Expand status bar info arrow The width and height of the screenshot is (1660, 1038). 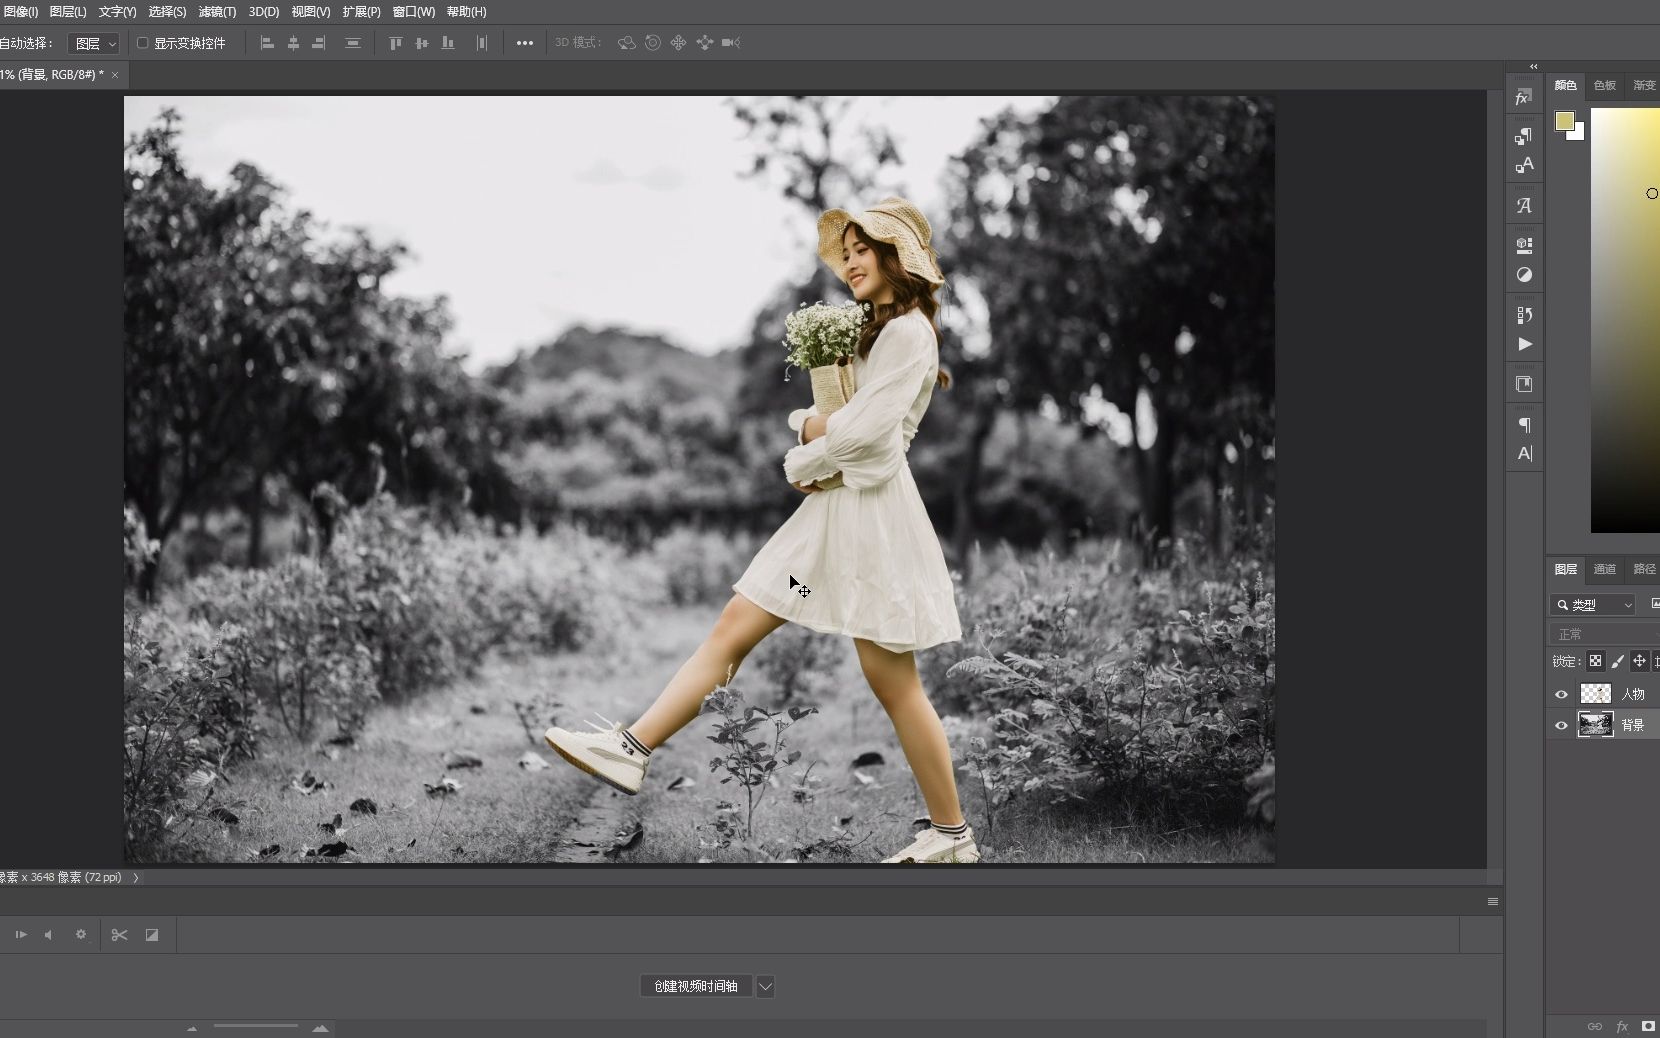(136, 878)
